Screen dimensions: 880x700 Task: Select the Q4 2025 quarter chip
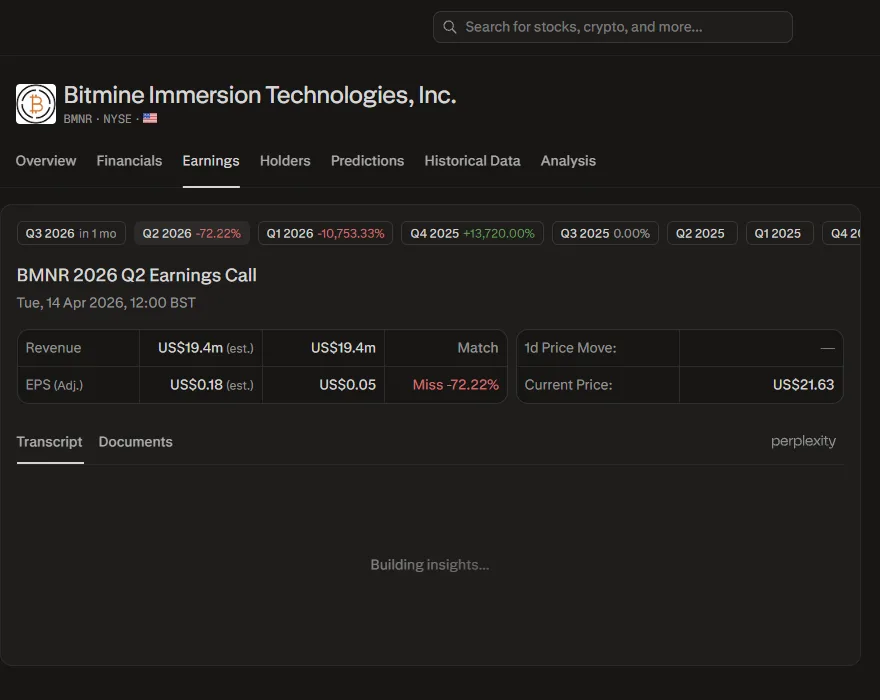[473, 234]
